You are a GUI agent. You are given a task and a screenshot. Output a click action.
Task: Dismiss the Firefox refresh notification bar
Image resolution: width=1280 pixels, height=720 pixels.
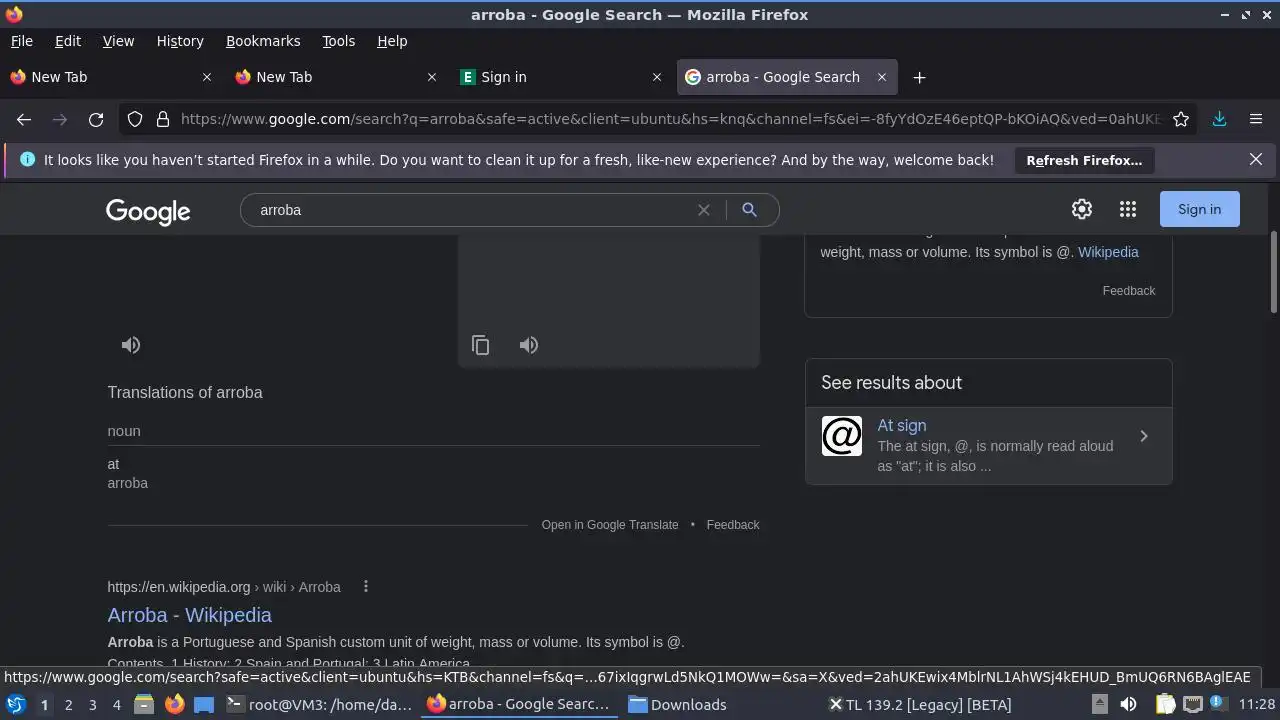1256,159
